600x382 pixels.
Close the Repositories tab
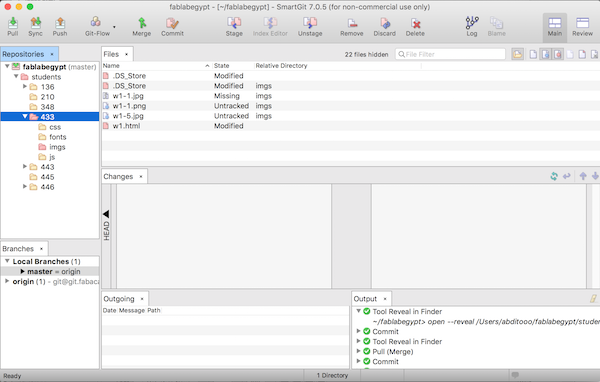tap(52, 54)
